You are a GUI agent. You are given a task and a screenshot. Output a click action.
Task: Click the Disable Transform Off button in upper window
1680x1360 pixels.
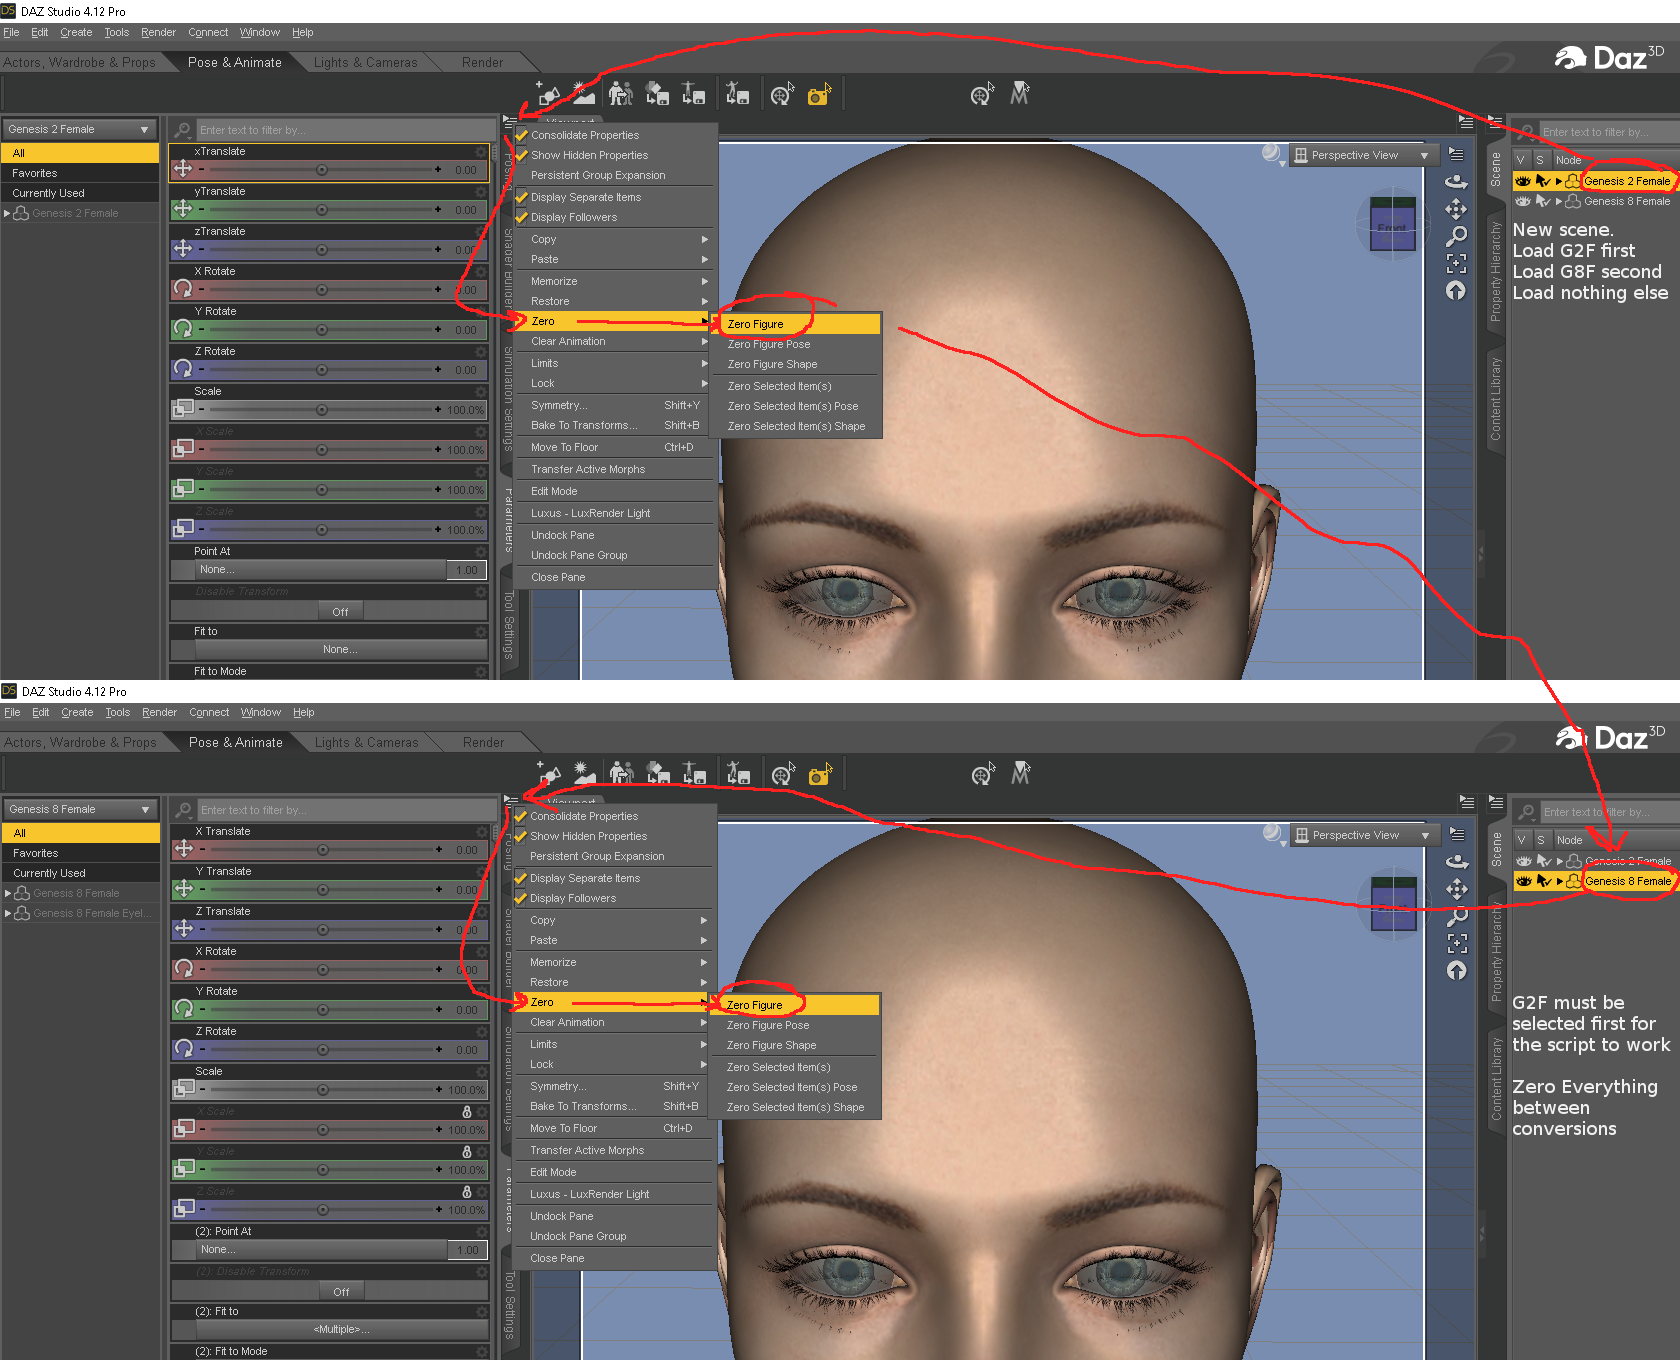(x=340, y=612)
